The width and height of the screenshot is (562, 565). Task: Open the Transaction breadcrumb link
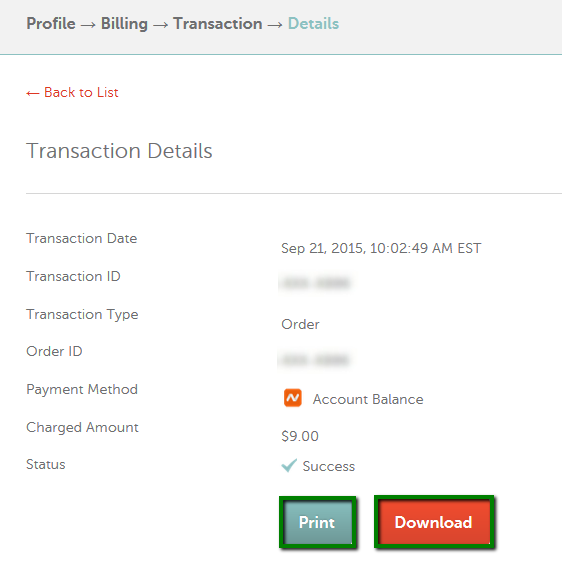pyautogui.click(x=218, y=24)
